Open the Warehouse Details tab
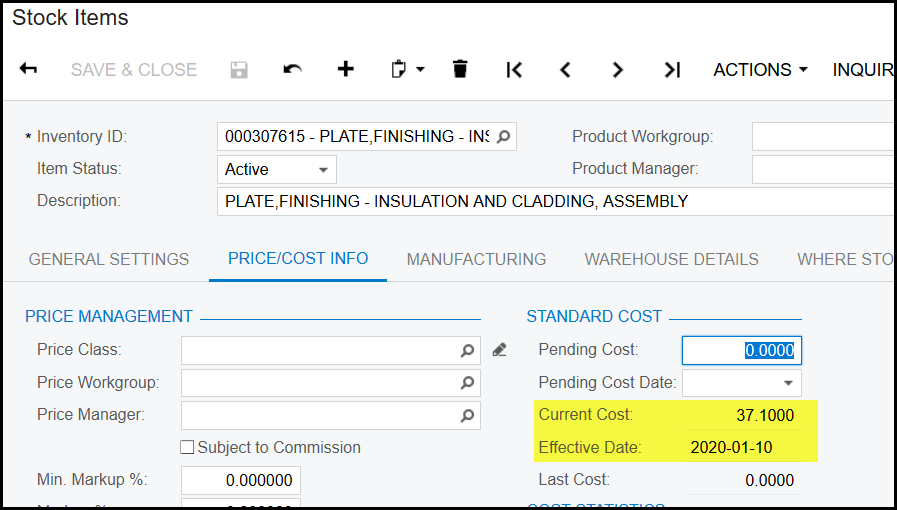This screenshot has height=510, width=897. click(671, 259)
